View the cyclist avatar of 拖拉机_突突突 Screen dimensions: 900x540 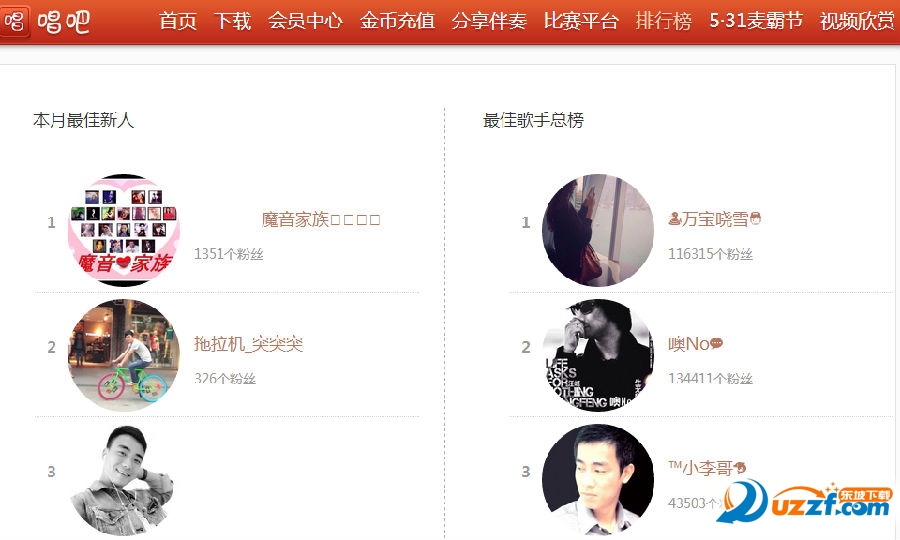coord(124,355)
